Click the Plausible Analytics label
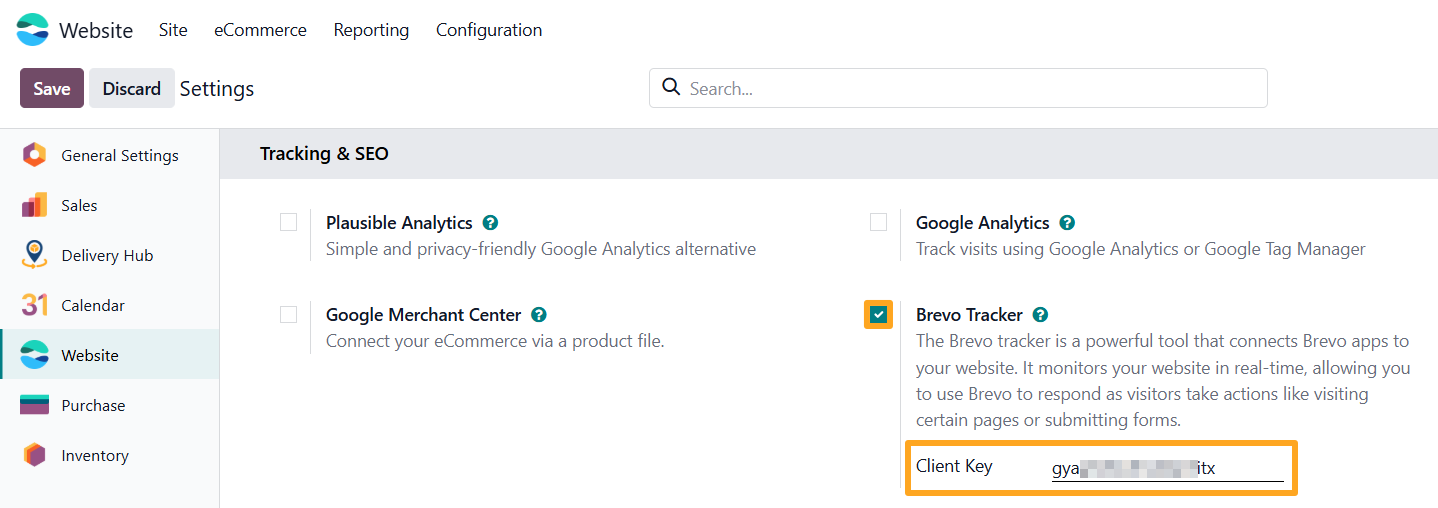The width and height of the screenshot is (1438, 508). coord(399,223)
